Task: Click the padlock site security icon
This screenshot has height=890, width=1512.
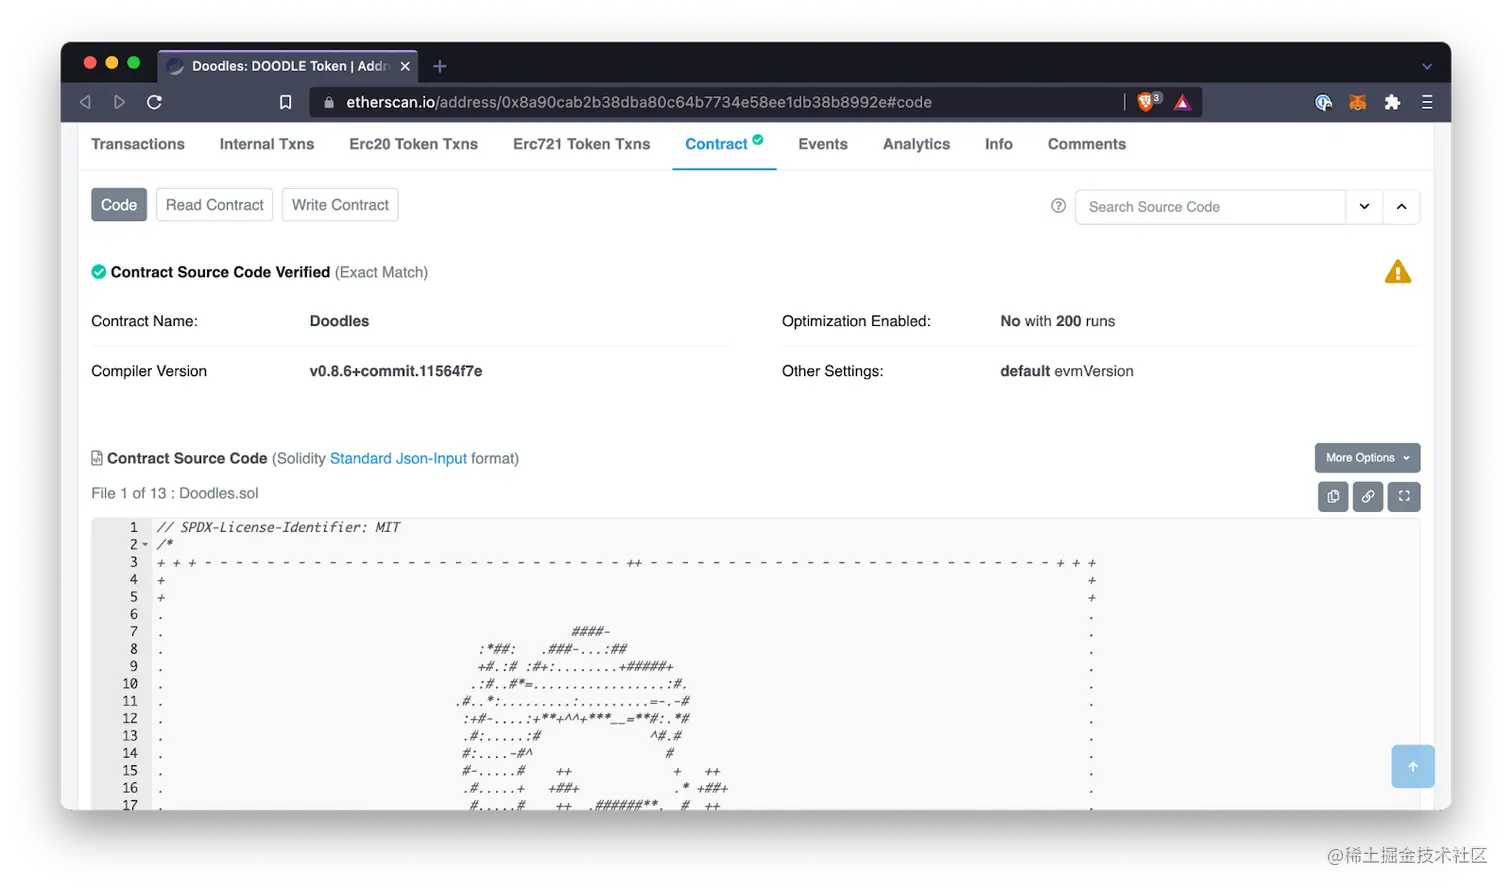Action: click(329, 102)
